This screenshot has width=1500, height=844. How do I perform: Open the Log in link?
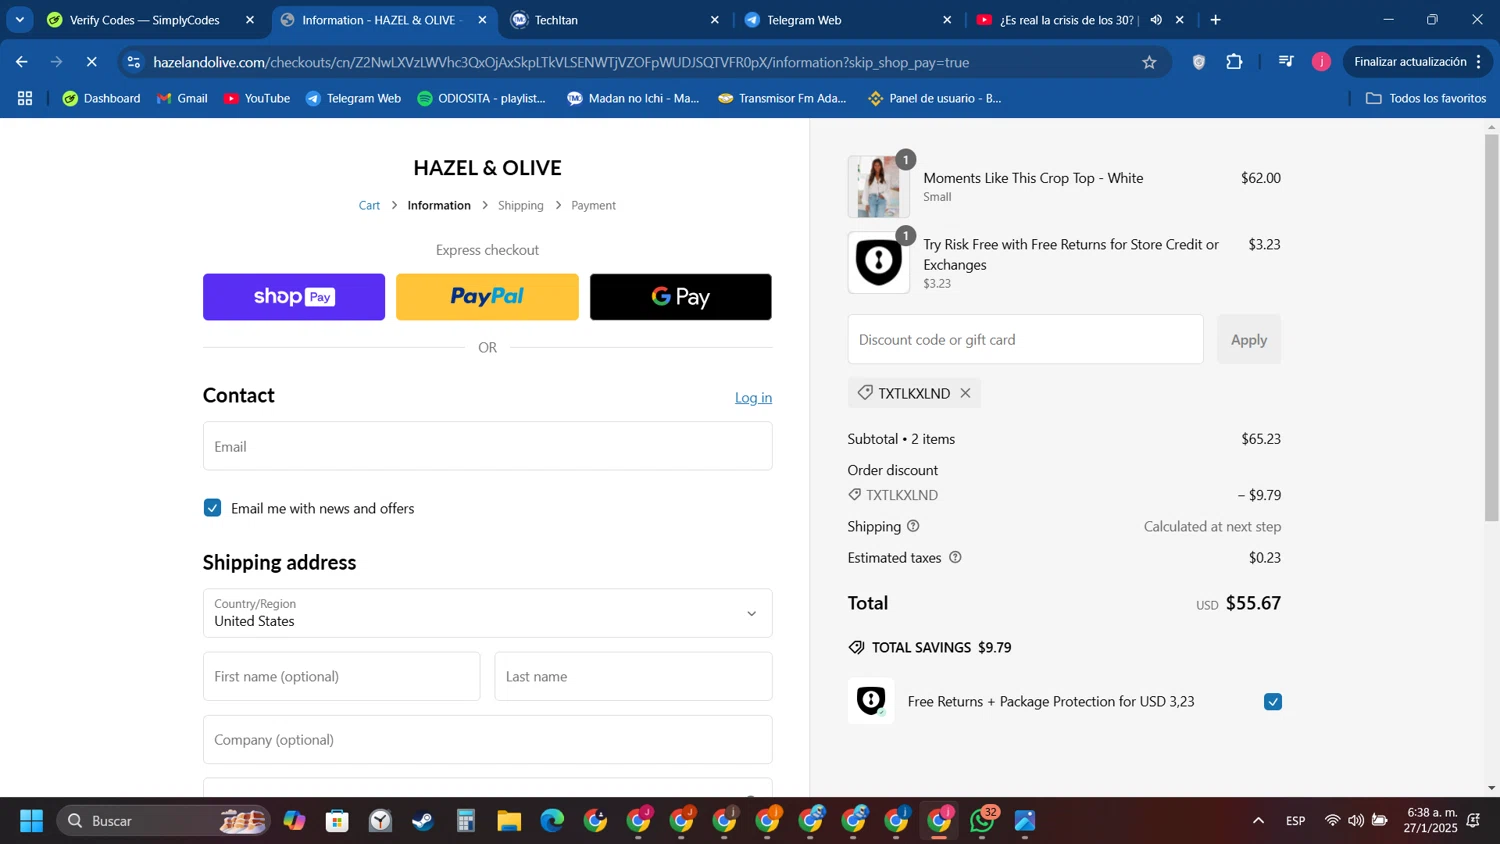[753, 397]
